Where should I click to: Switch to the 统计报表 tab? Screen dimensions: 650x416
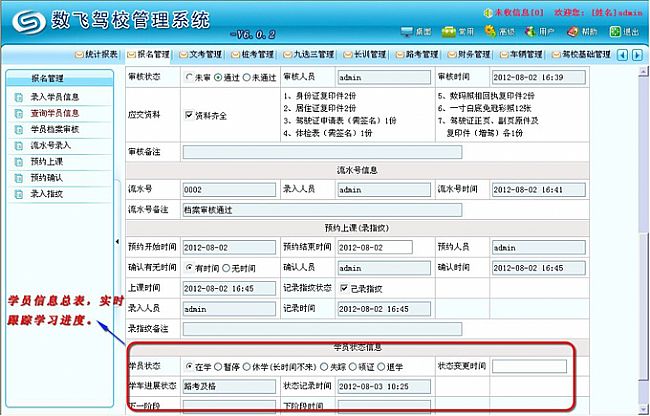pos(97,54)
